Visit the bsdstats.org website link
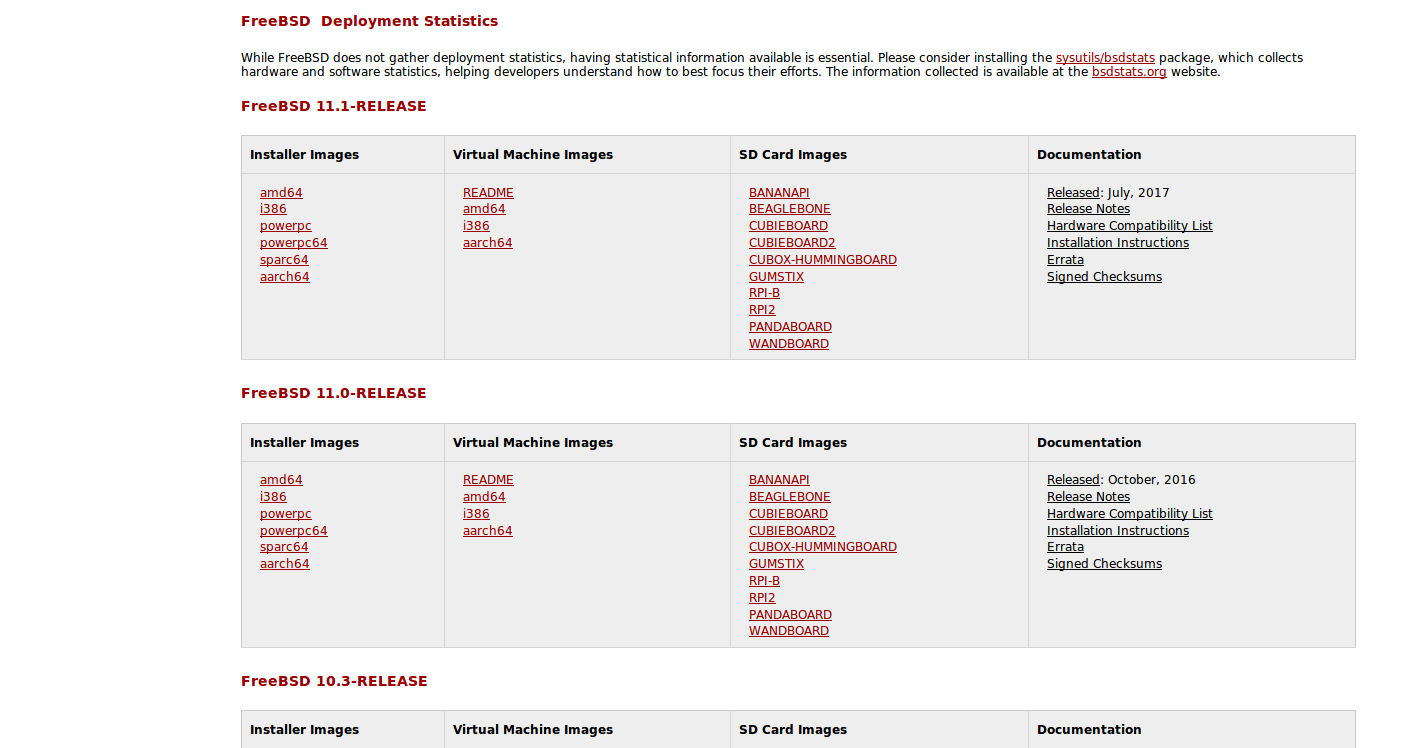This screenshot has width=1427, height=748. [1129, 72]
